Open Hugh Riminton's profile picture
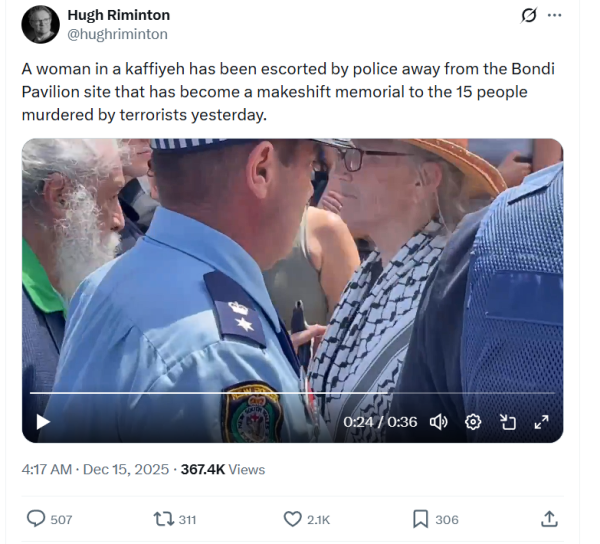The image size is (600, 544). pyautogui.click(x=41, y=24)
